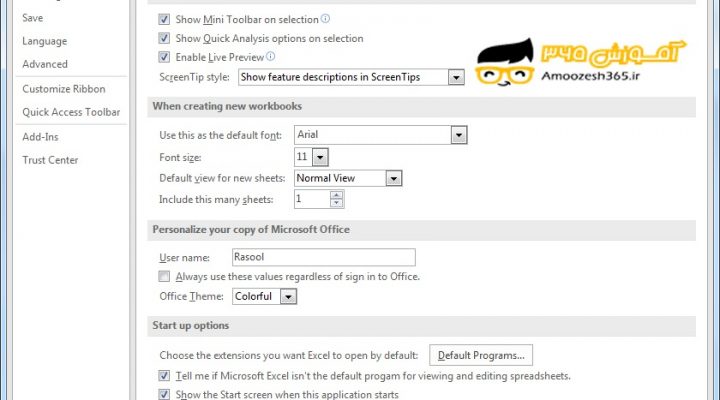Open the Trust Center category

pyautogui.click(x=50, y=160)
